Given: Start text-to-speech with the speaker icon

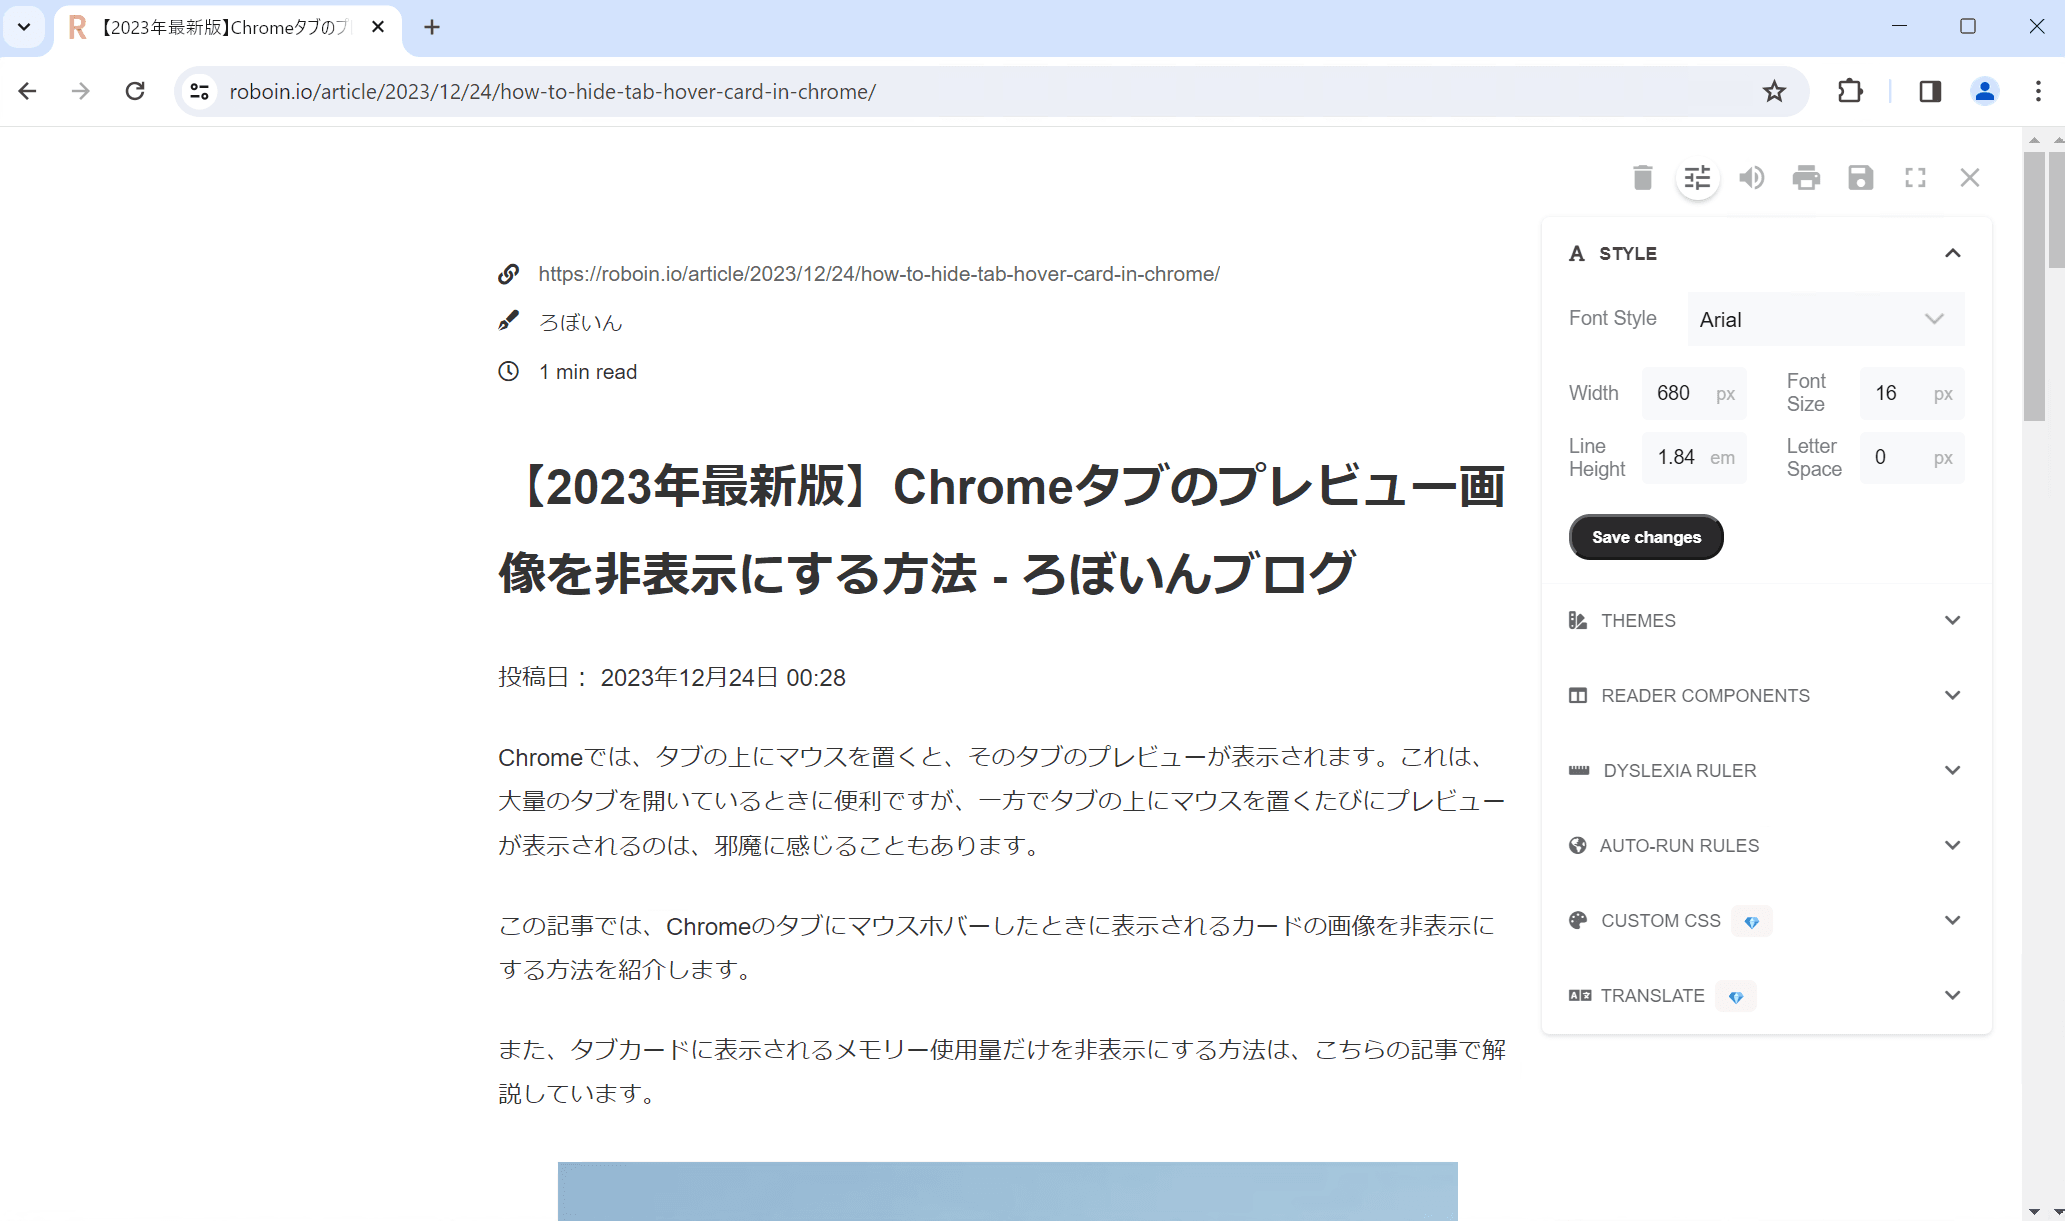Looking at the screenshot, I should point(1751,178).
